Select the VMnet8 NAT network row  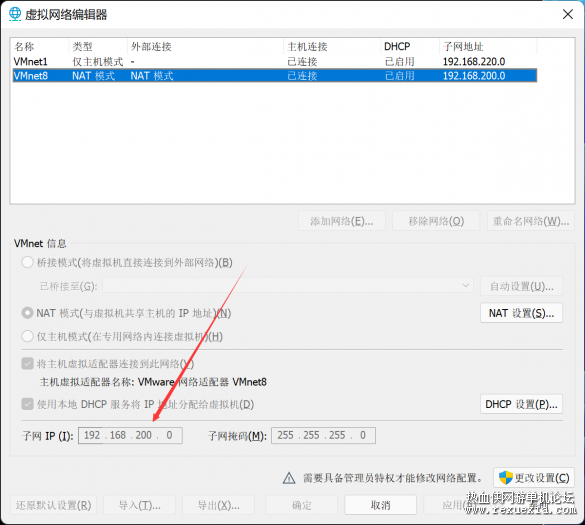(x=275, y=76)
